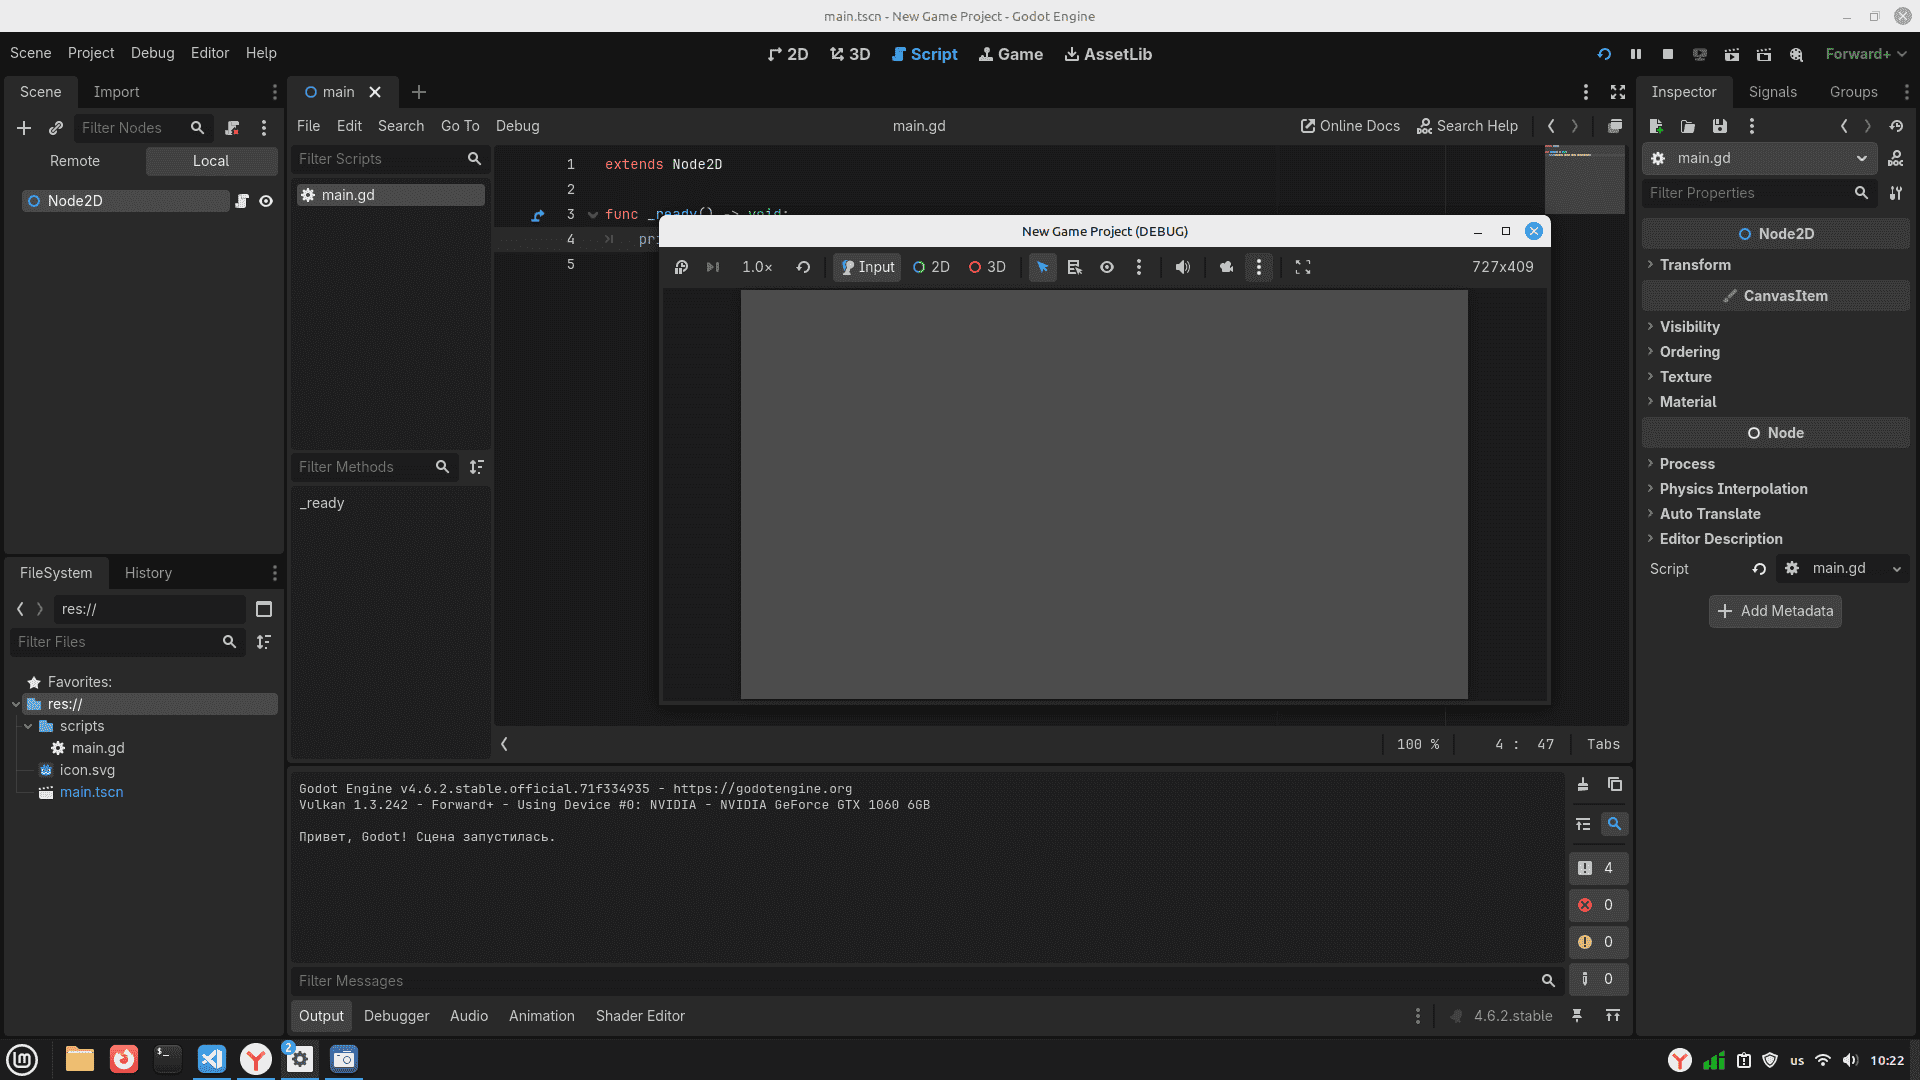
Task: Open documentation for the inspected object
Action: (x=1896, y=158)
